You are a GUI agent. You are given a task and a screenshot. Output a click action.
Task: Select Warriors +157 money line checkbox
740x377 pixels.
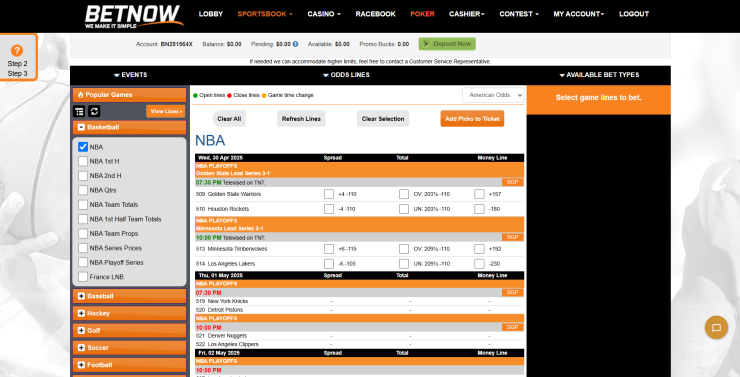click(x=479, y=194)
